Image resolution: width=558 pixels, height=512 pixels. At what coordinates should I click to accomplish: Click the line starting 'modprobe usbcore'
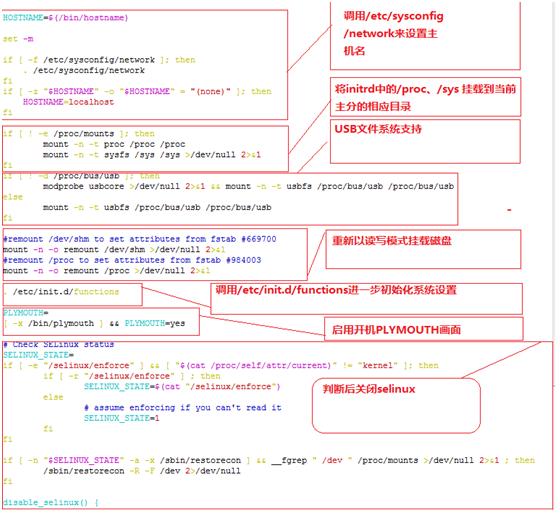248,186
